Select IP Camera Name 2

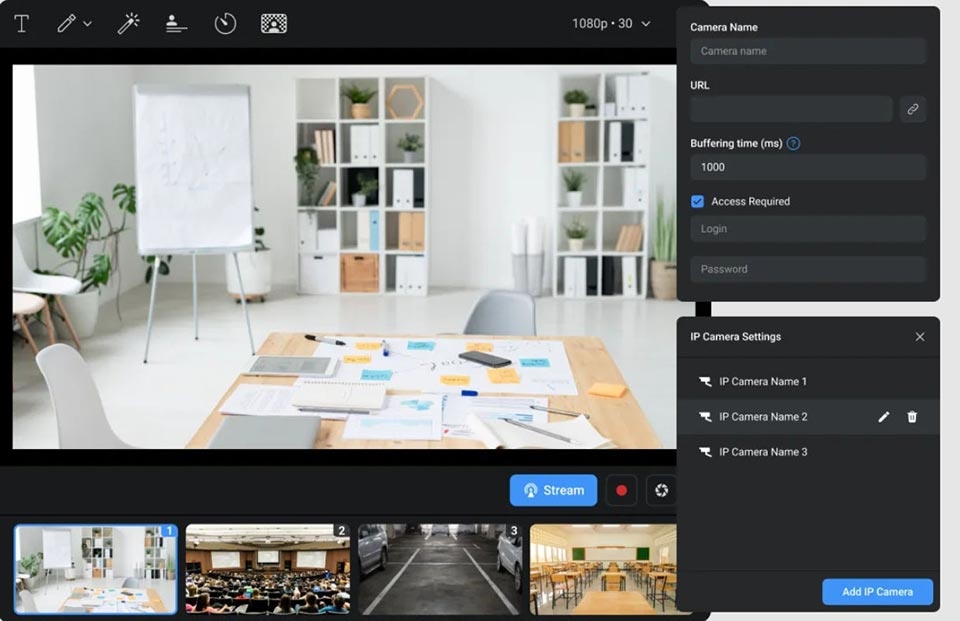808,417
